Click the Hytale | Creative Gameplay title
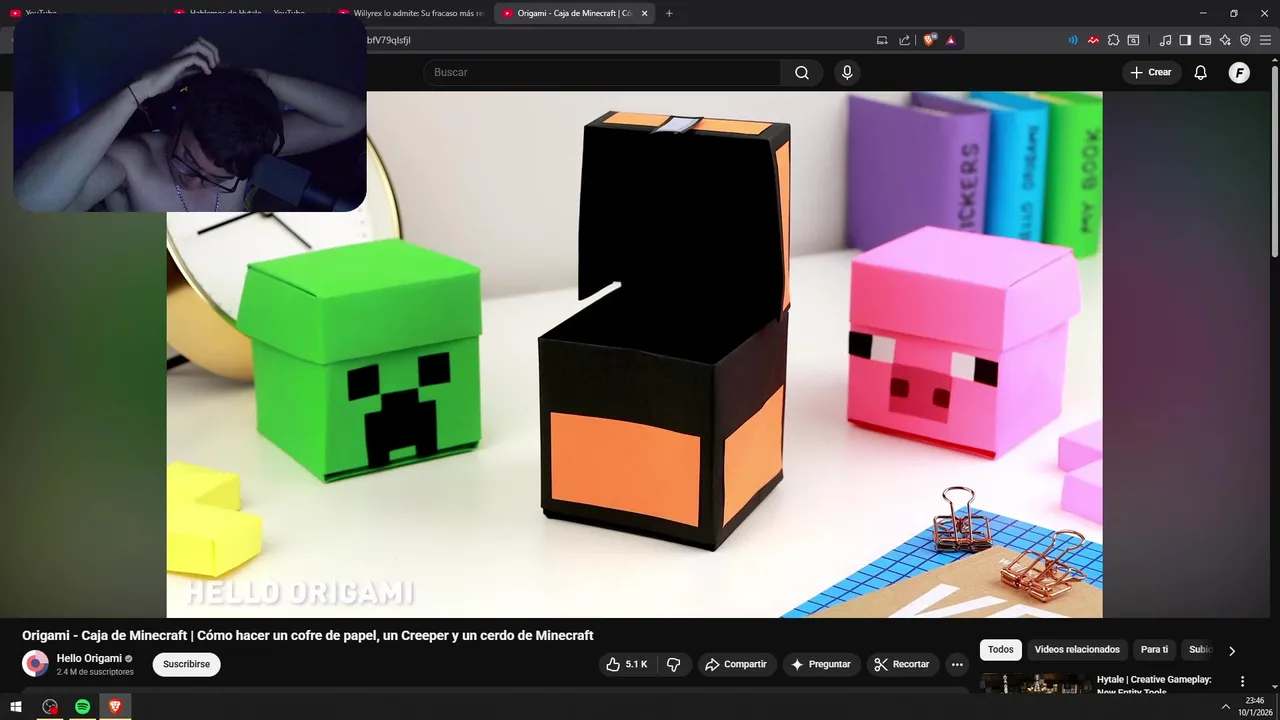1280x720 pixels. click(1154, 685)
